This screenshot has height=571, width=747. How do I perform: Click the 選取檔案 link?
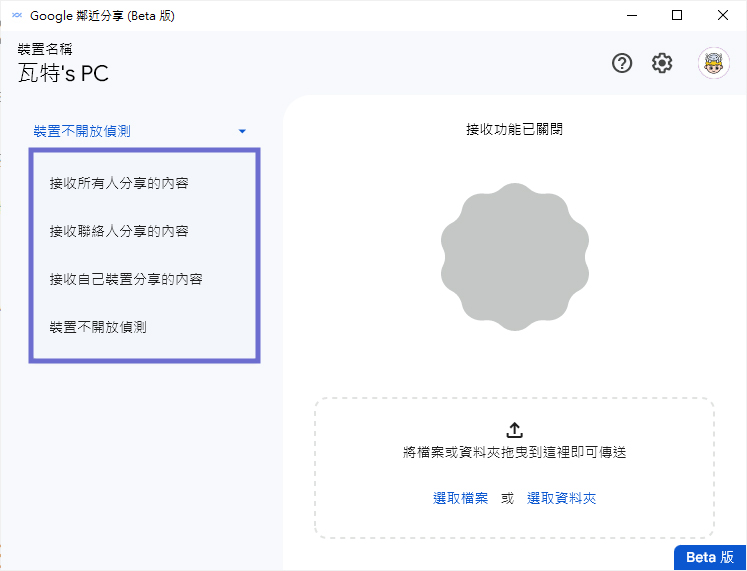(460, 499)
